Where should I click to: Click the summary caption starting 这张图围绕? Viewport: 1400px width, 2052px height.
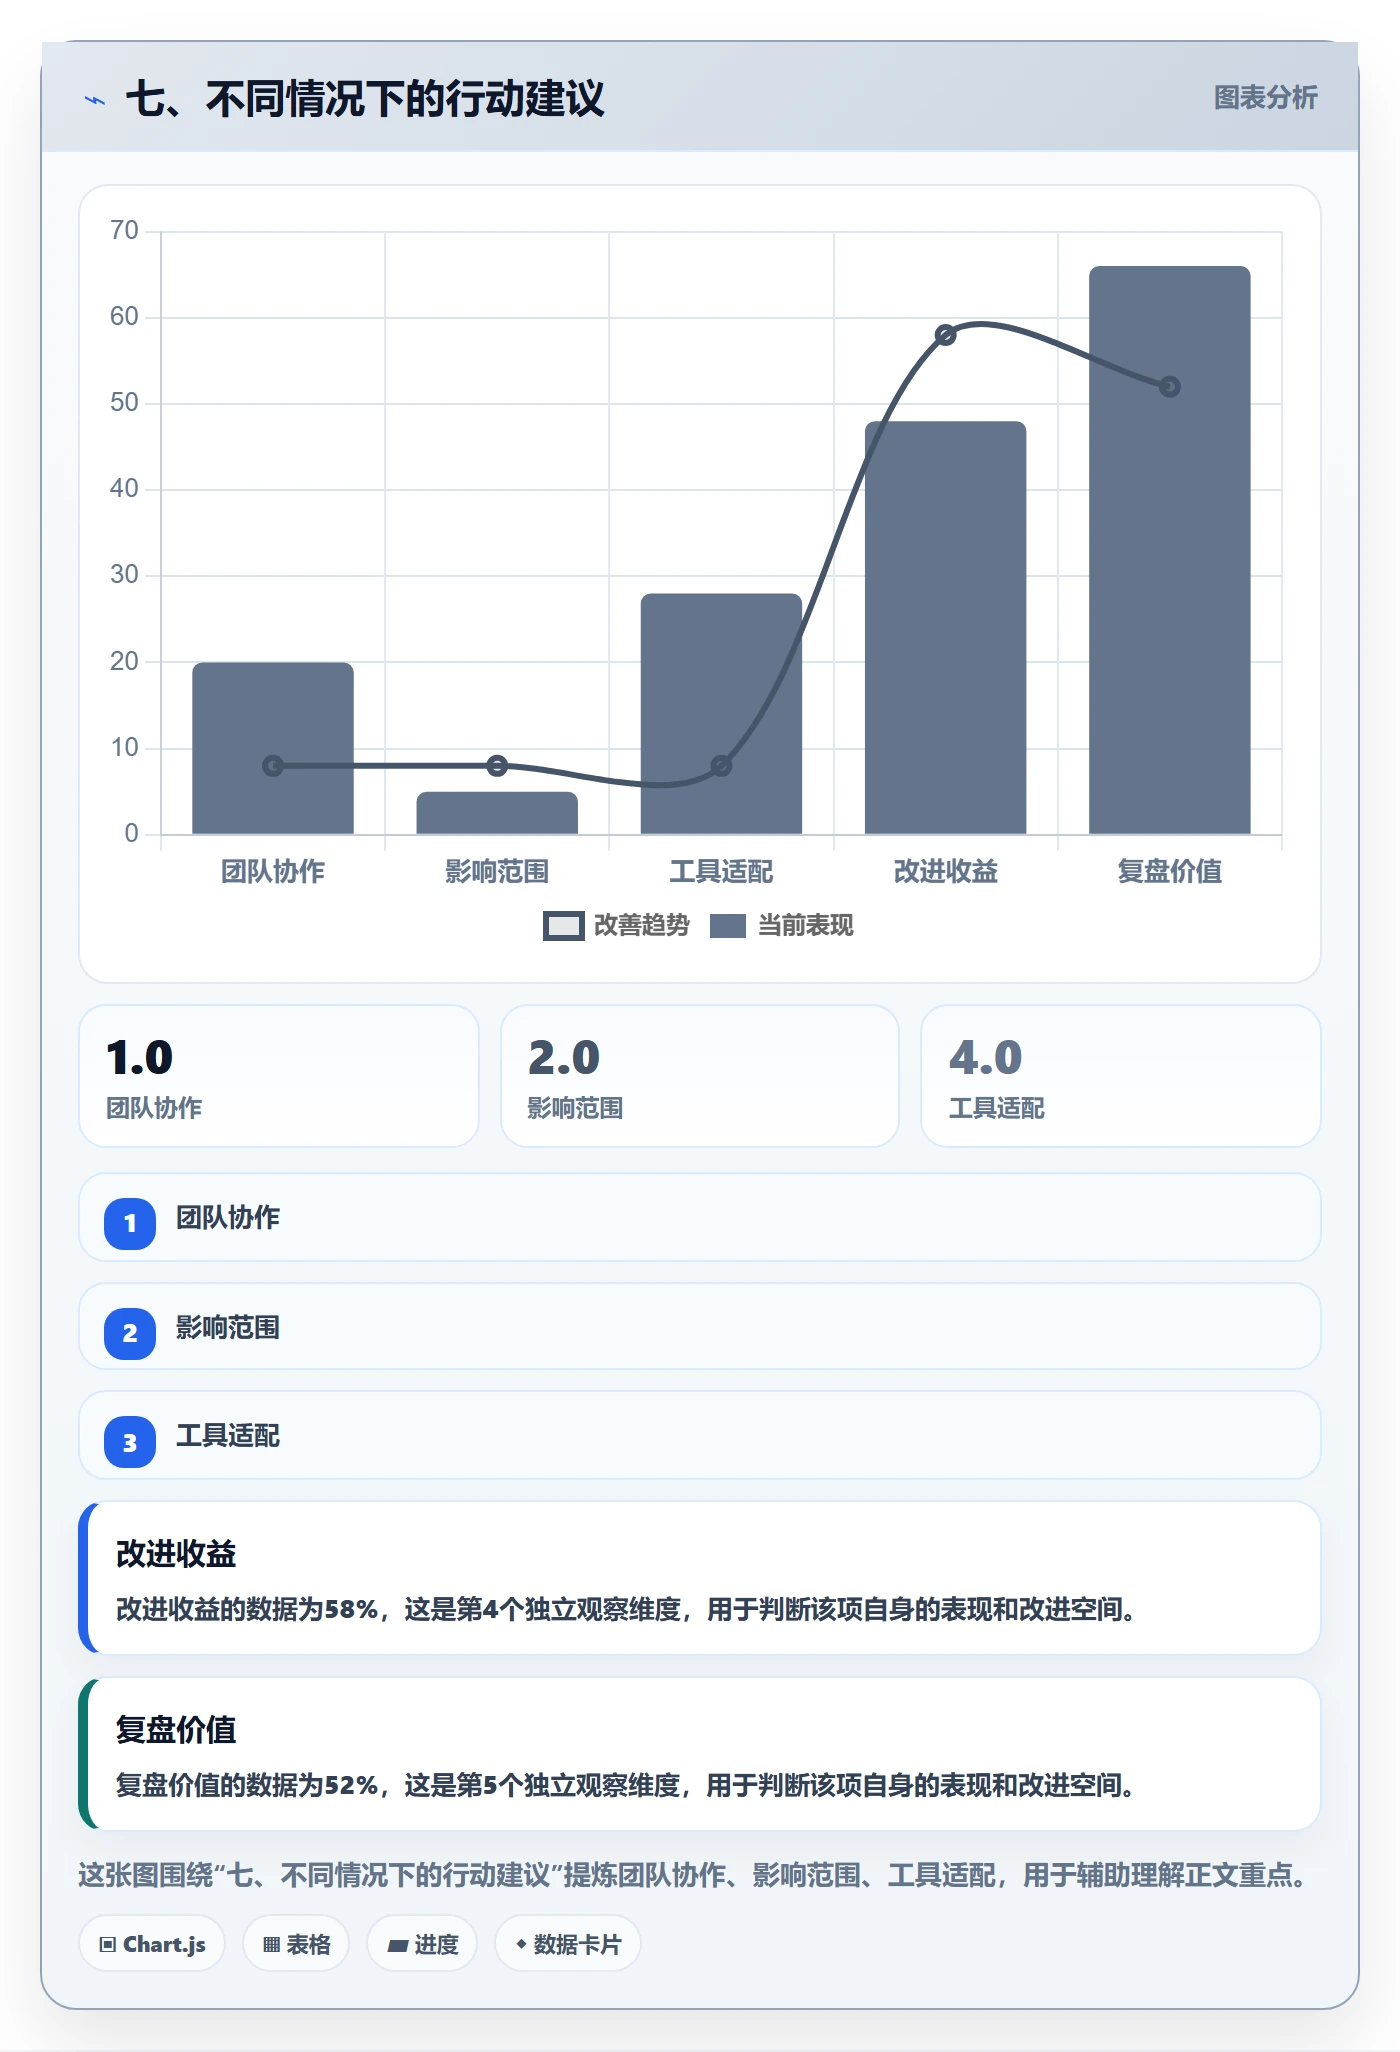tap(695, 1875)
